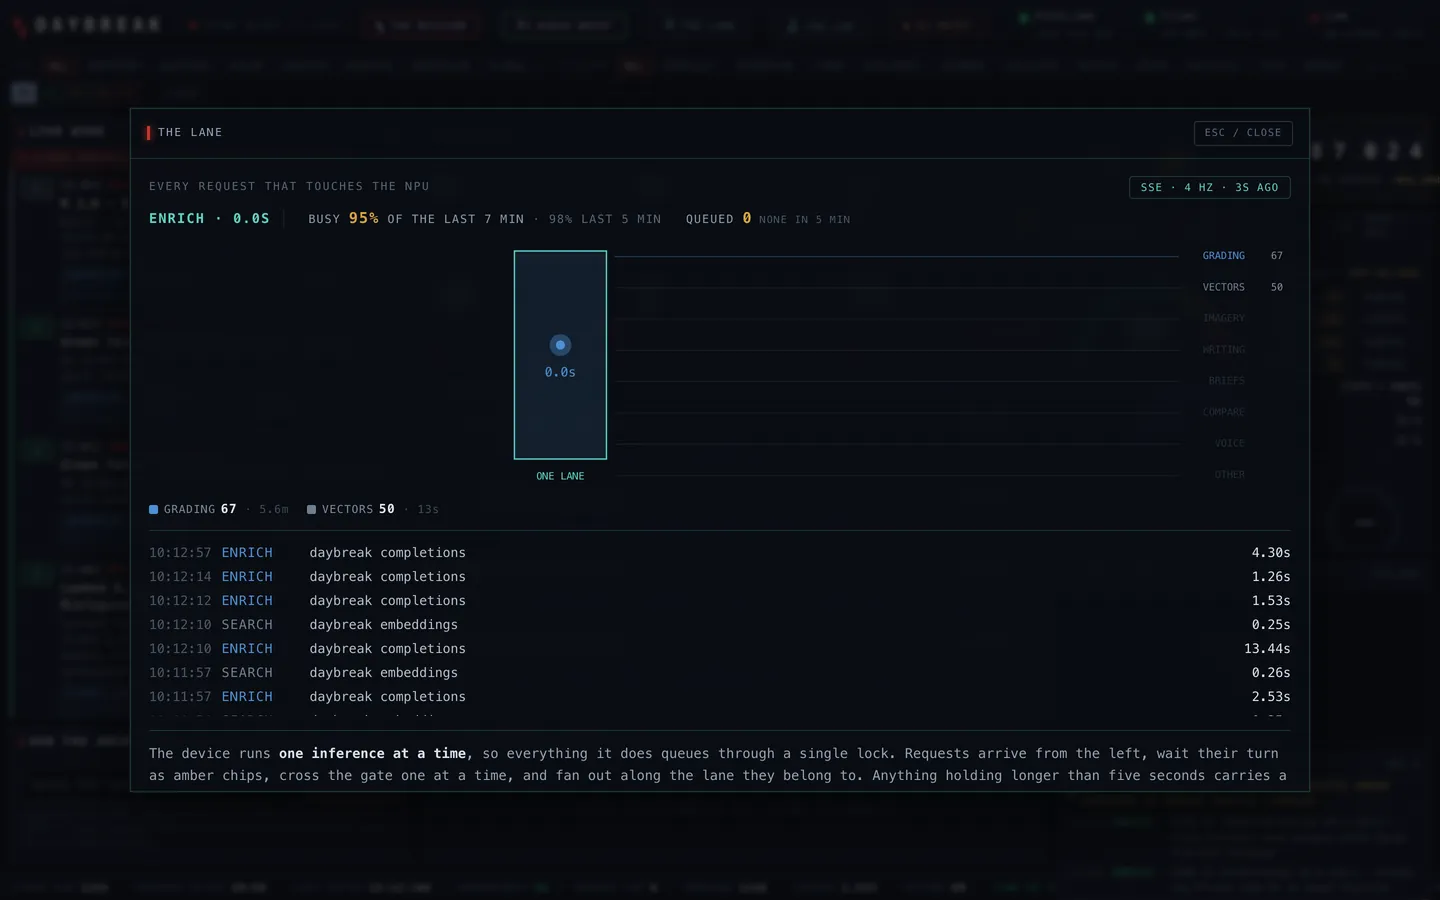This screenshot has height=900, width=1440.
Task: Click the QUEUED 0 counter
Action: 719,218
